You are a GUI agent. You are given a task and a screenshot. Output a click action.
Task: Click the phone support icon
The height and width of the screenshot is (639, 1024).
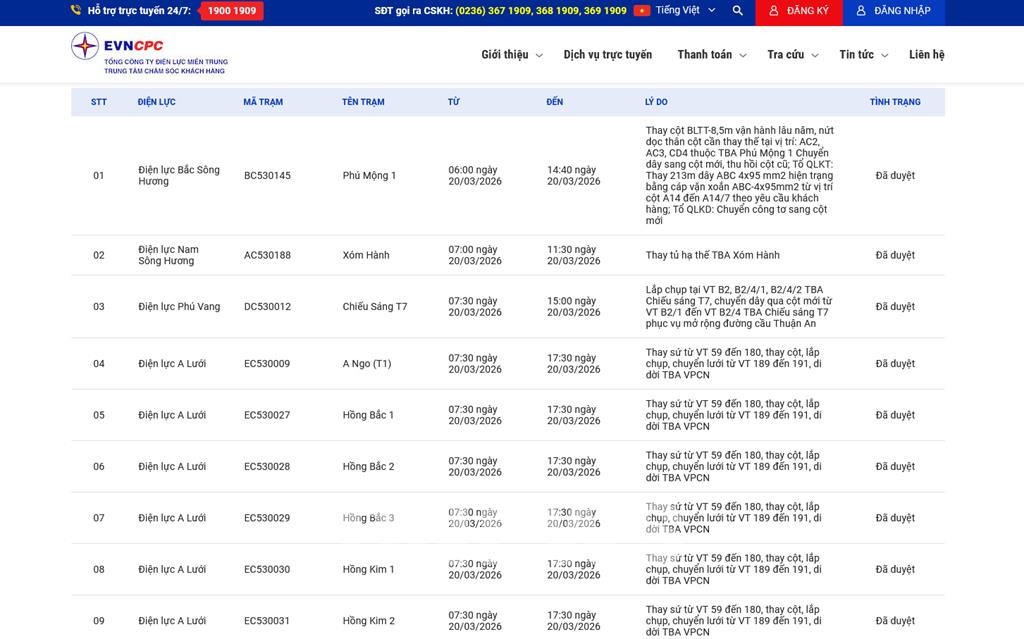[x=76, y=11]
